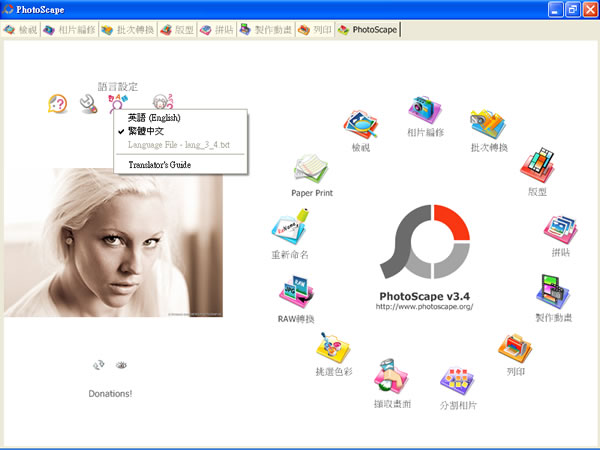Click the help question mark icon
Screen dimensions: 600x450
click(x=58, y=102)
